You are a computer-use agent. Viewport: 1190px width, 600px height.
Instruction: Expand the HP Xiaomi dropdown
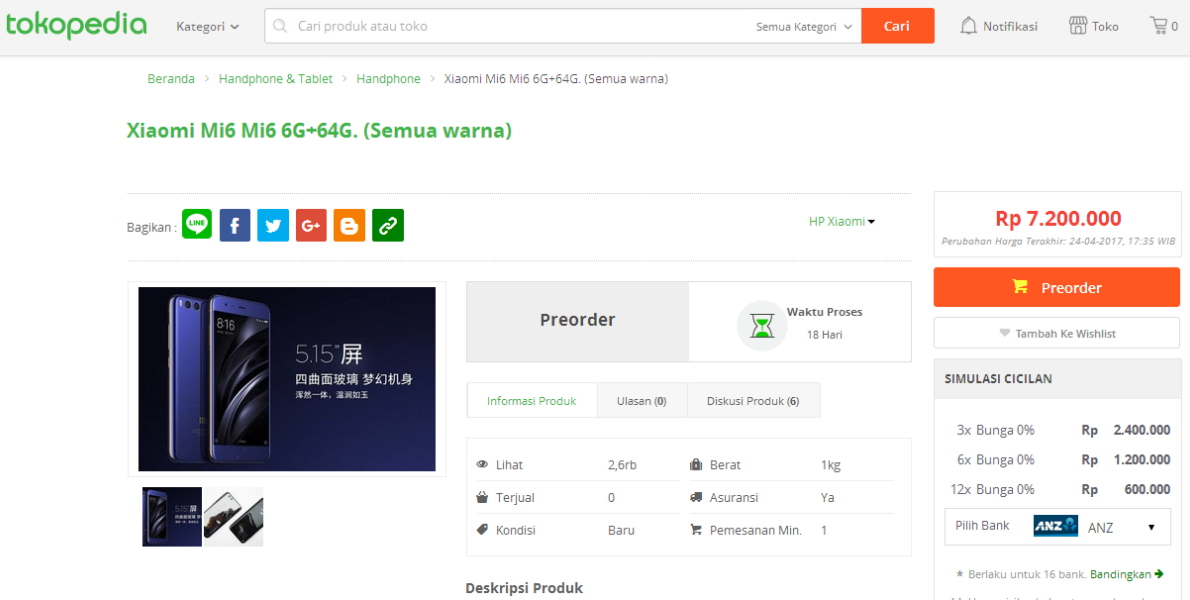click(842, 221)
